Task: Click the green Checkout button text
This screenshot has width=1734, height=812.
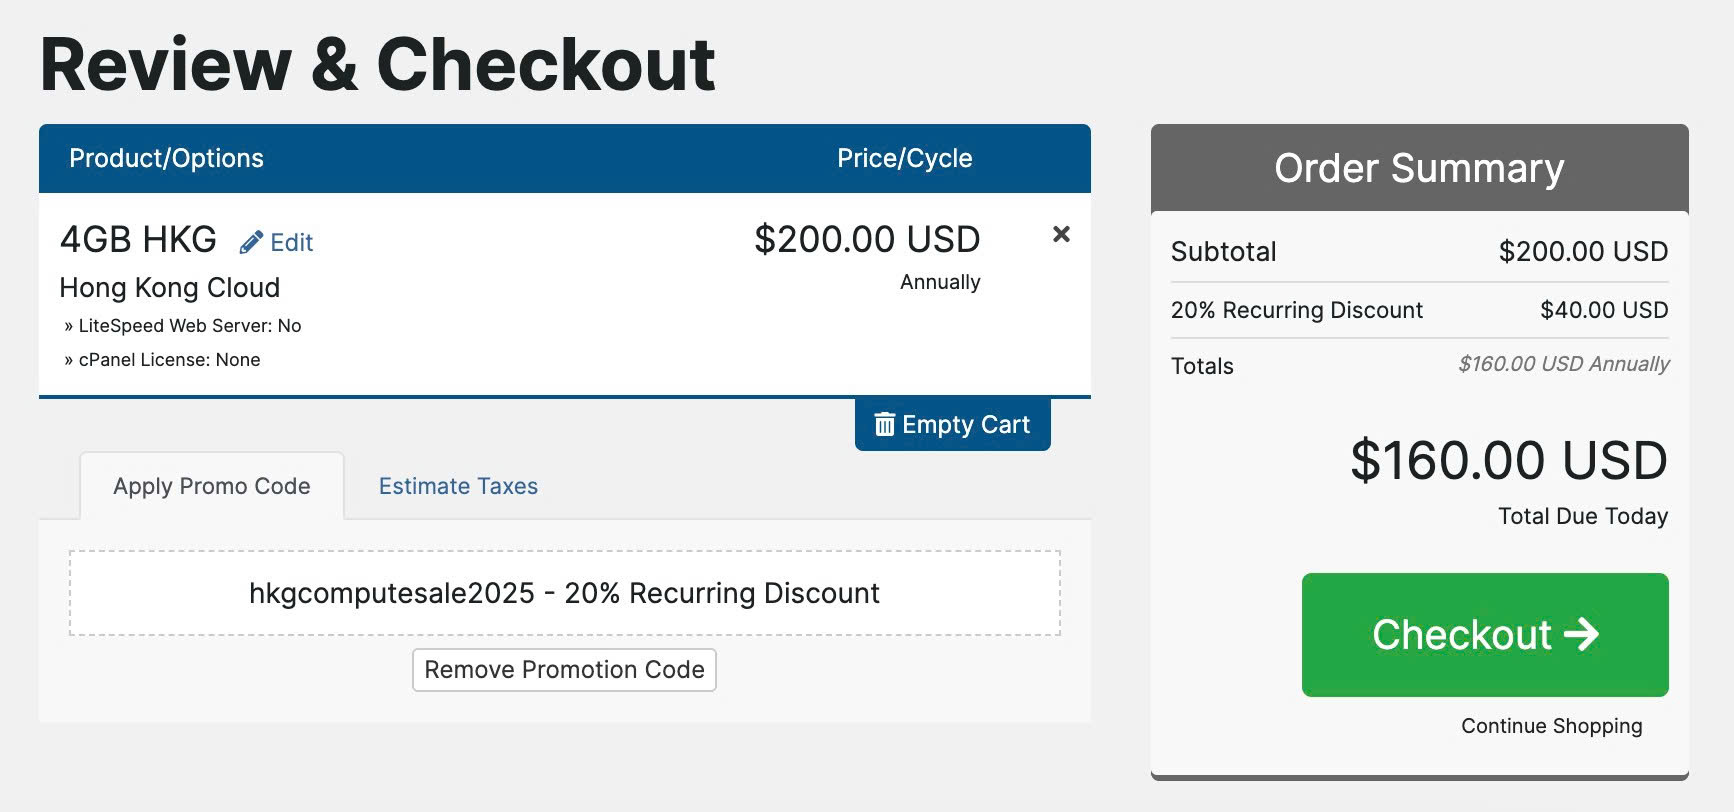Action: click(1461, 634)
